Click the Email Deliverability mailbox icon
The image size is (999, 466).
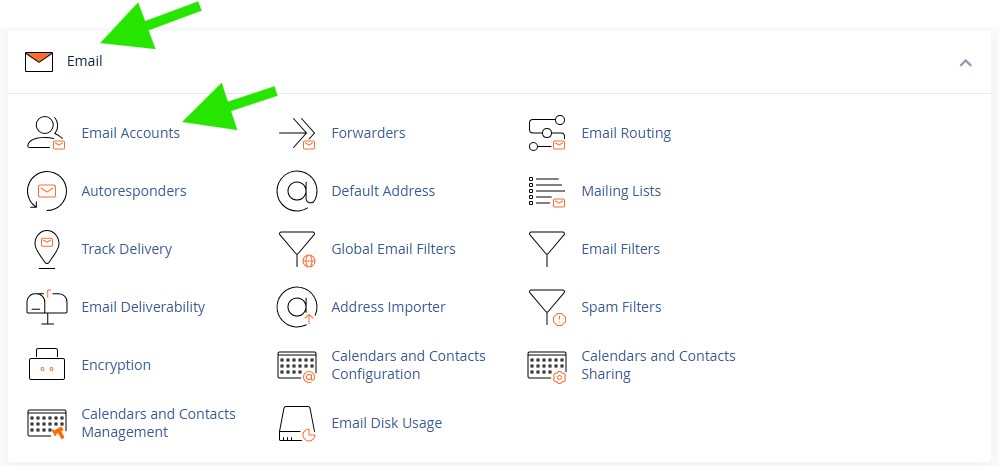pos(46,307)
